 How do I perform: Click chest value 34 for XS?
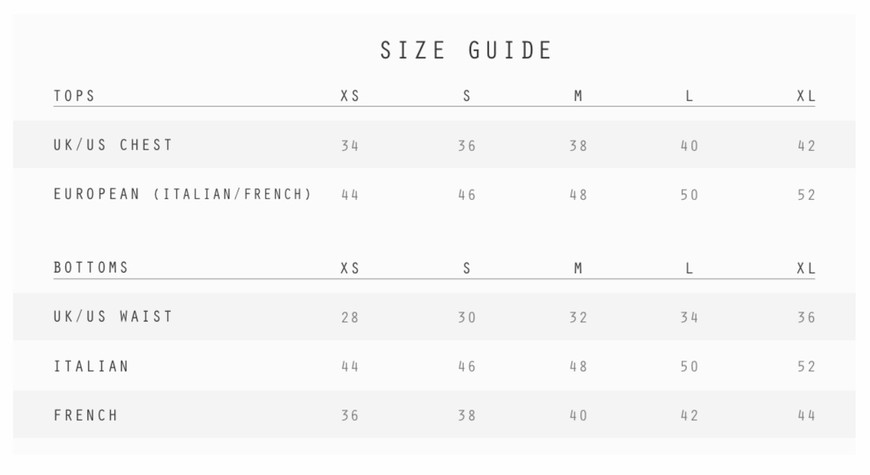point(350,145)
